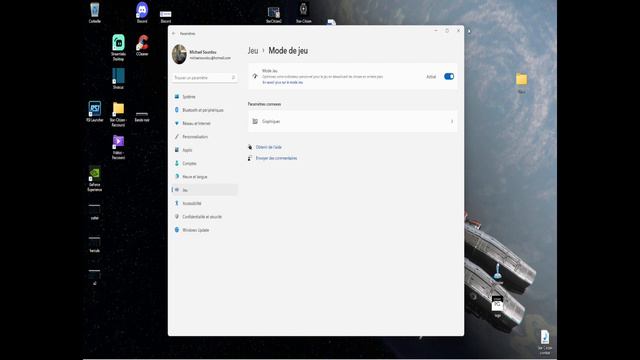Open the Star-Citizen watch-shaped desktop icon
This screenshot has height=360, width=640.
click(303, 13)
